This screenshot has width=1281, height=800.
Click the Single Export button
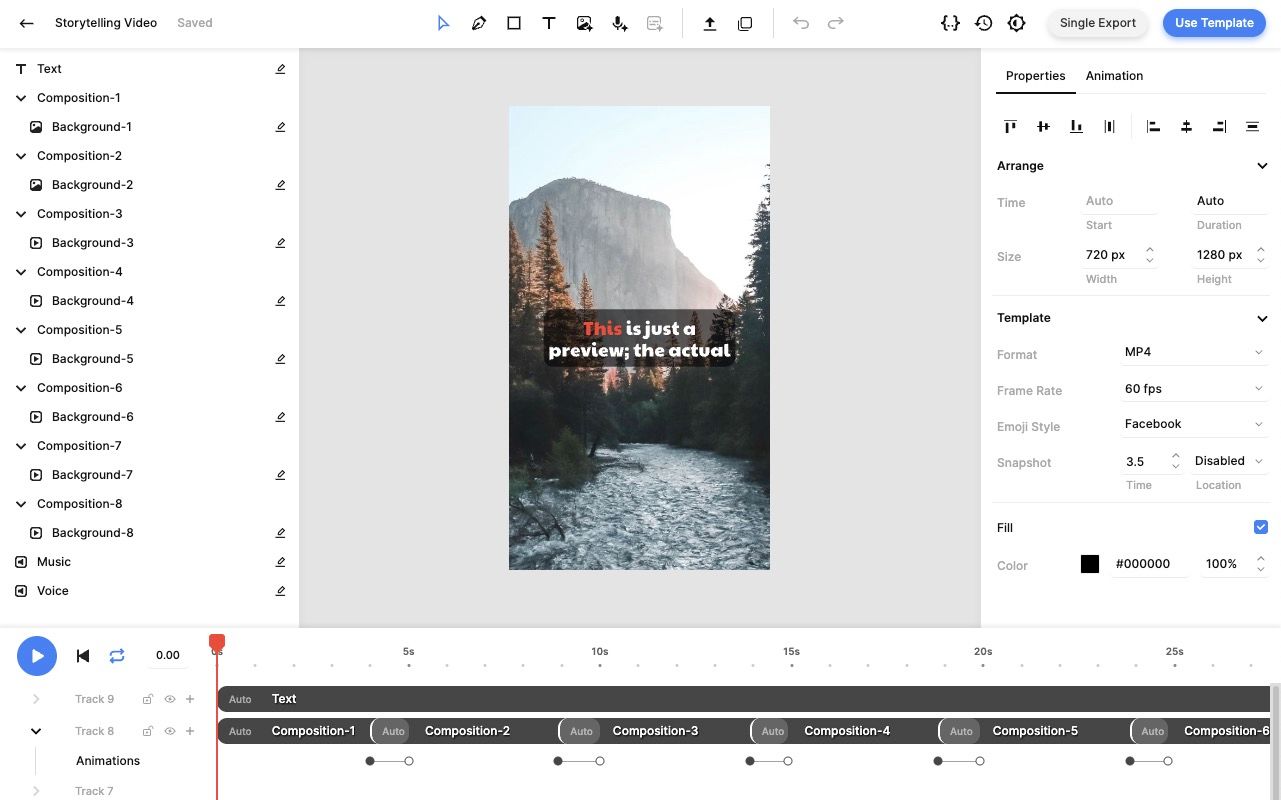(1097, 23)
